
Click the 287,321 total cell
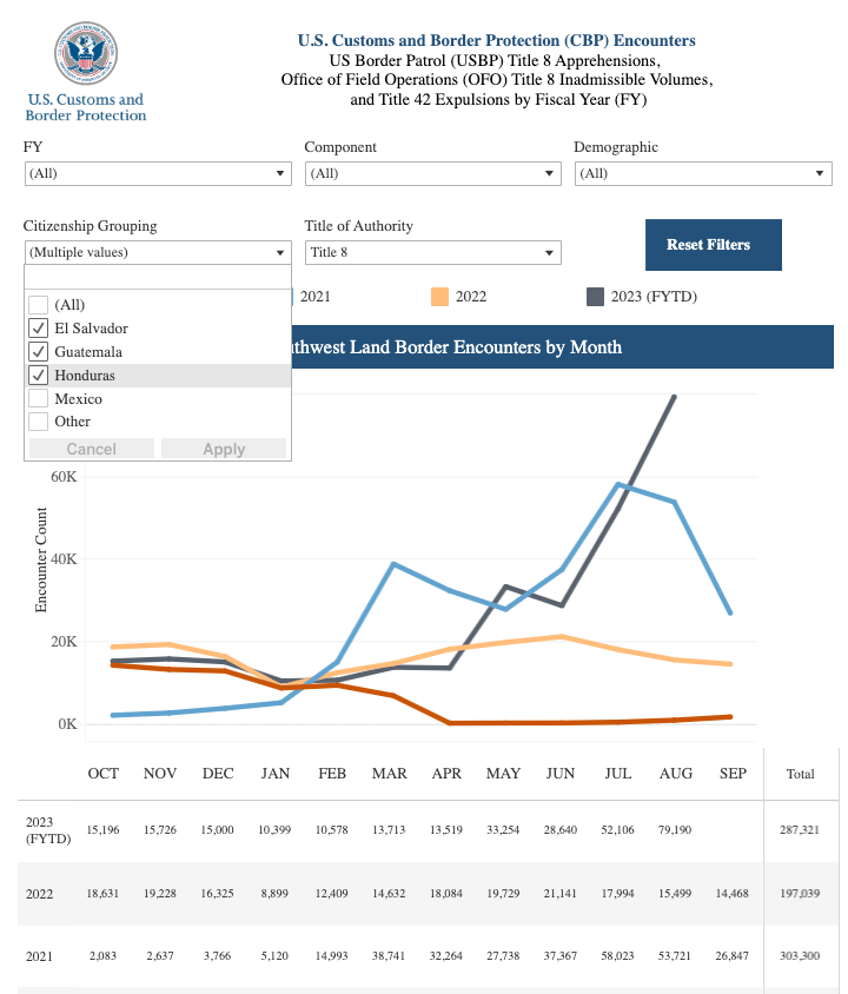[800, 830]
